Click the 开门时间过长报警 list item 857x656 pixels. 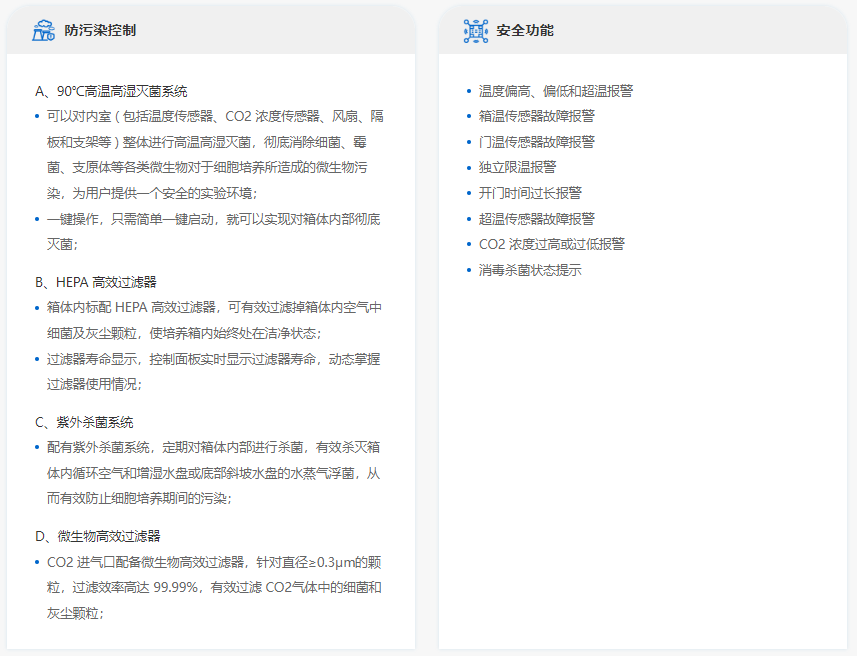click(530, 193)
